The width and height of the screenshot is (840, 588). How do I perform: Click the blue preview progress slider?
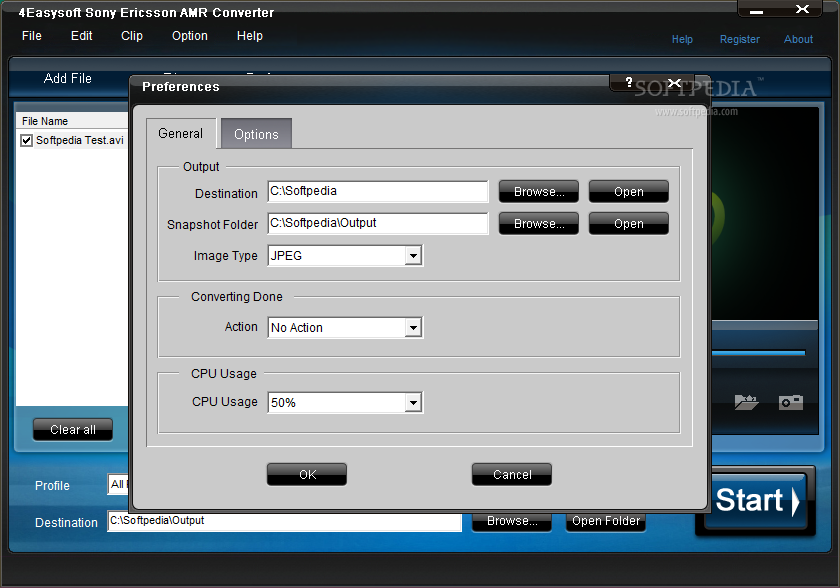pyautogui.click(x=759, y=353)
